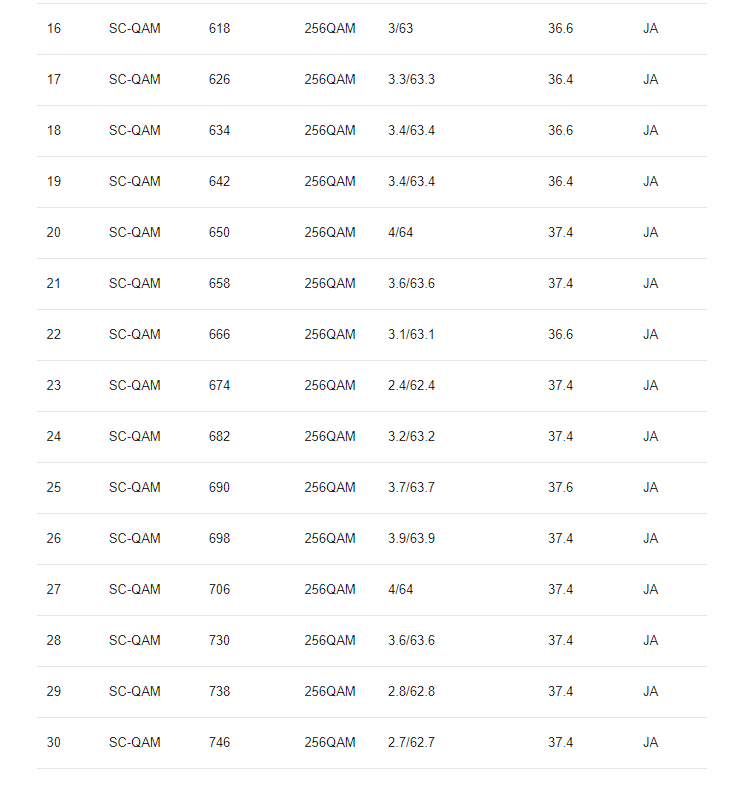Click the 2.8/62.8 power value

click(411, 691)
